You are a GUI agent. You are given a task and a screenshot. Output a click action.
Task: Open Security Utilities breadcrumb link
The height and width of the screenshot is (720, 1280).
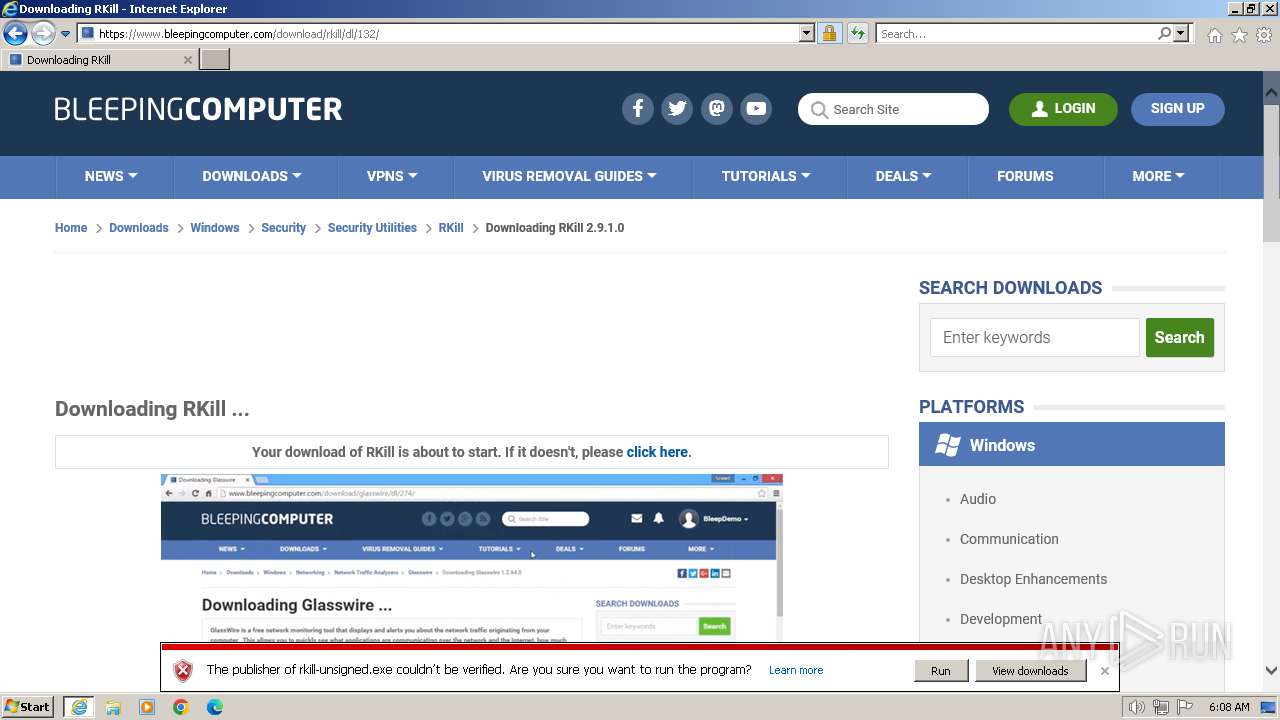[372, 228]
